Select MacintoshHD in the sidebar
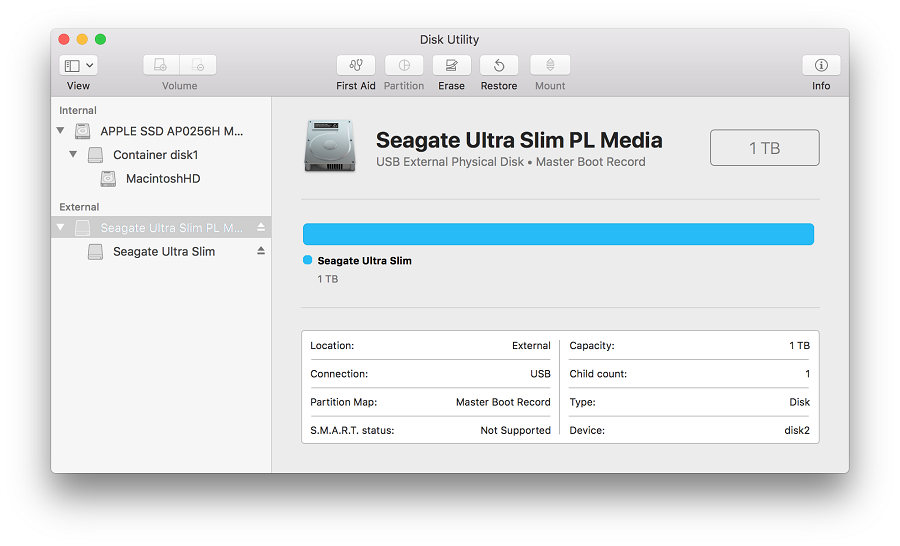 tap(161, 179)
